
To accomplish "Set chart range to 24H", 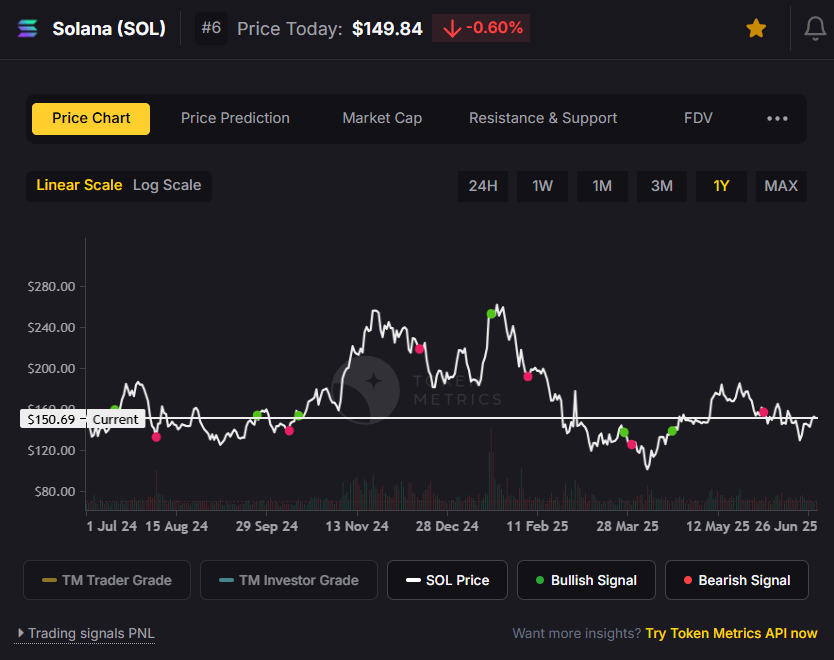I will 483,186.
